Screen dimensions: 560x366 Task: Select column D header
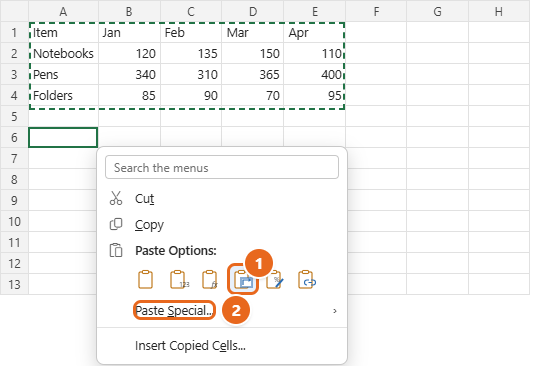[252, 11]
